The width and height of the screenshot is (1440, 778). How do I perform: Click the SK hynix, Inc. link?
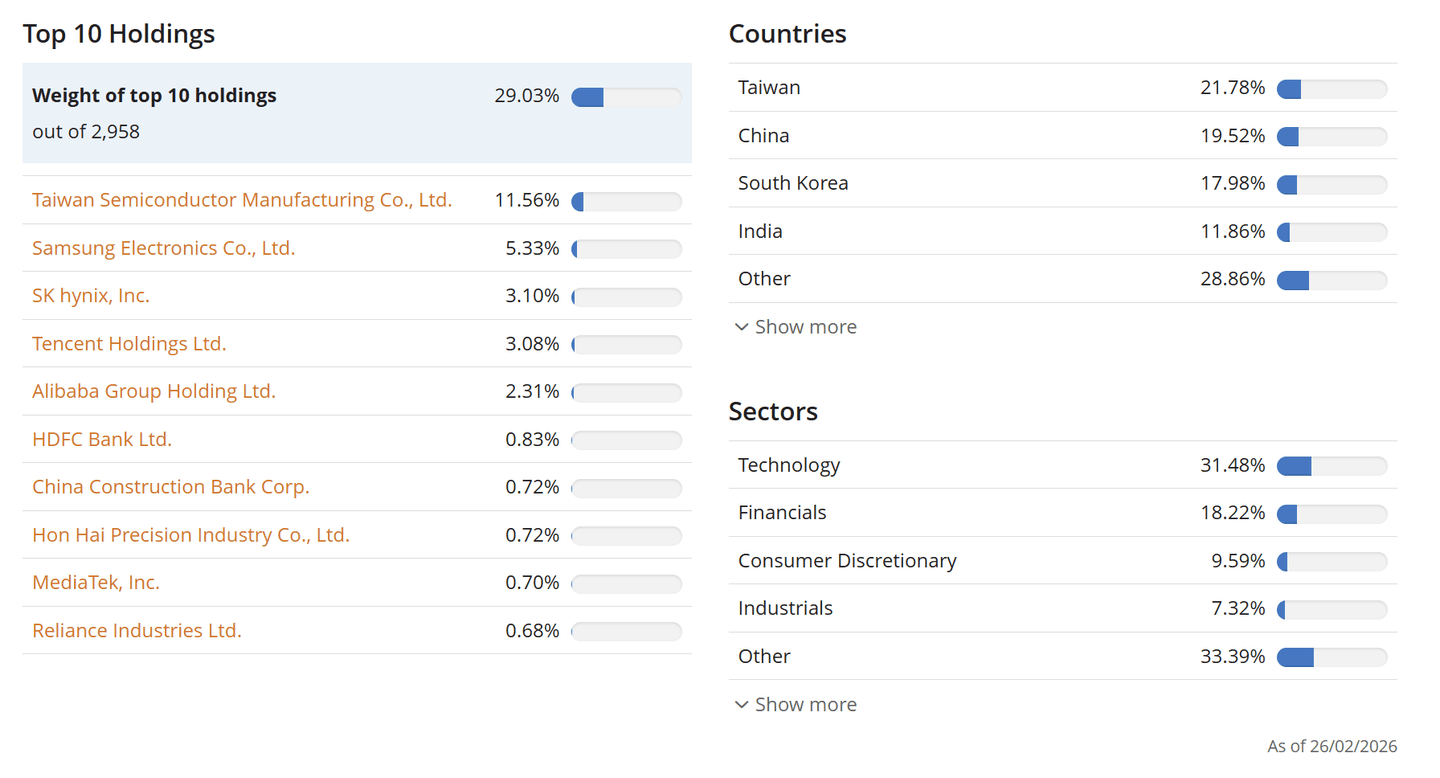point(91,296)
